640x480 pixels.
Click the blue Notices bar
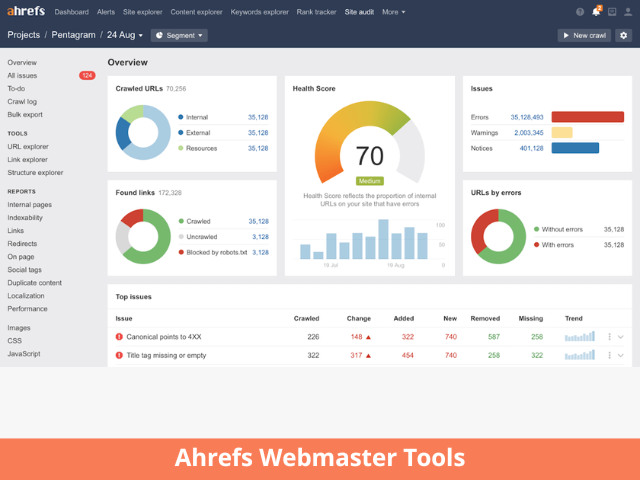[x=575, y=148]
